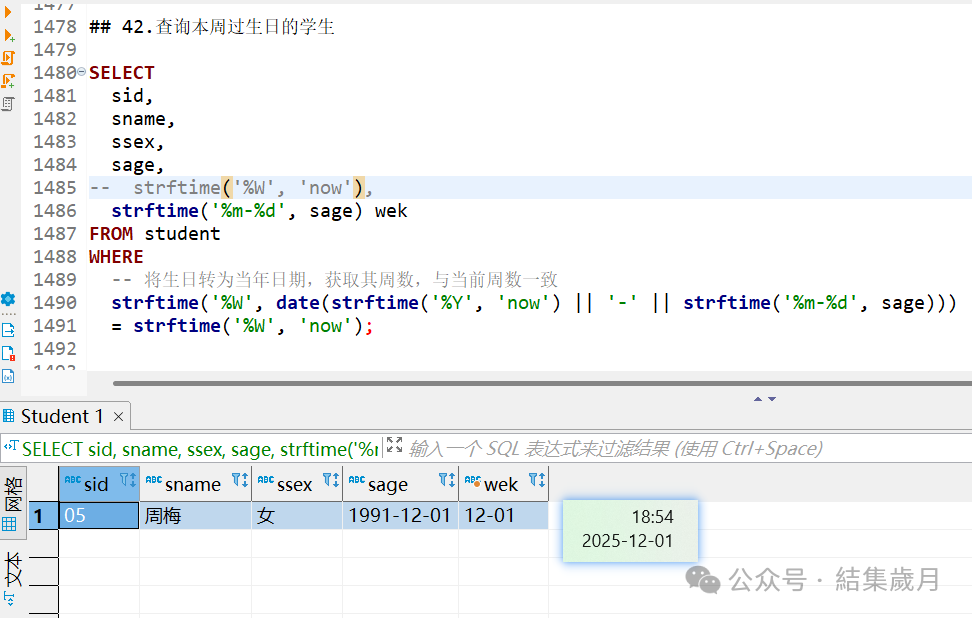The width and height of the screenshot is (972, 618).
Task: Open the execution log icon with red mark
Action: point(8,353)
